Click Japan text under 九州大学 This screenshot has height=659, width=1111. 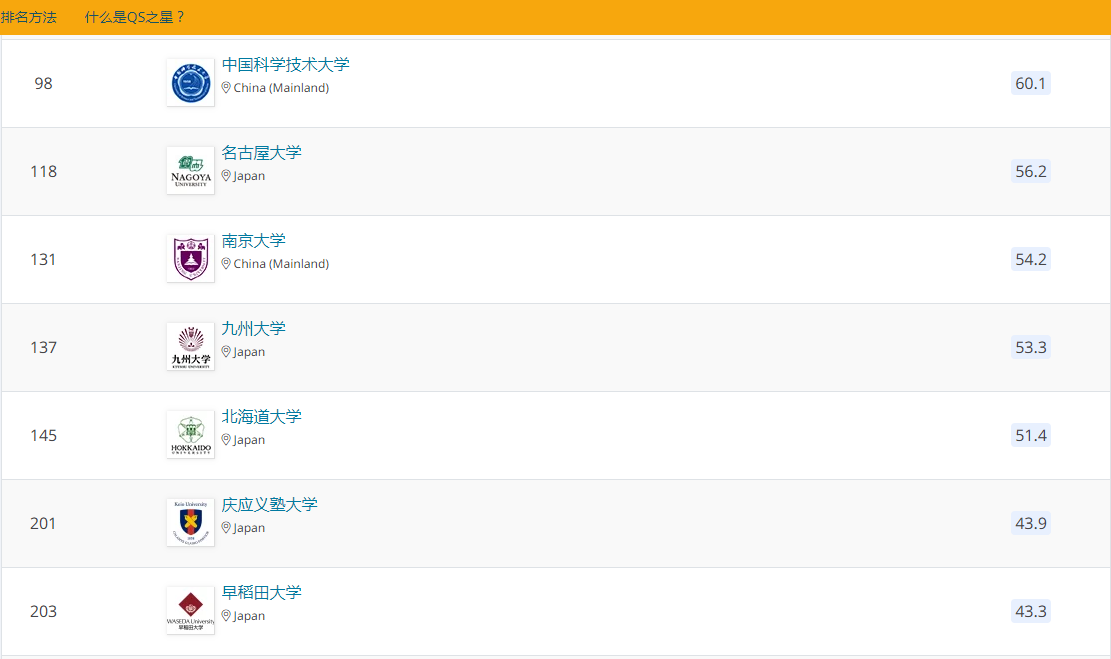(x=249, y=351)
